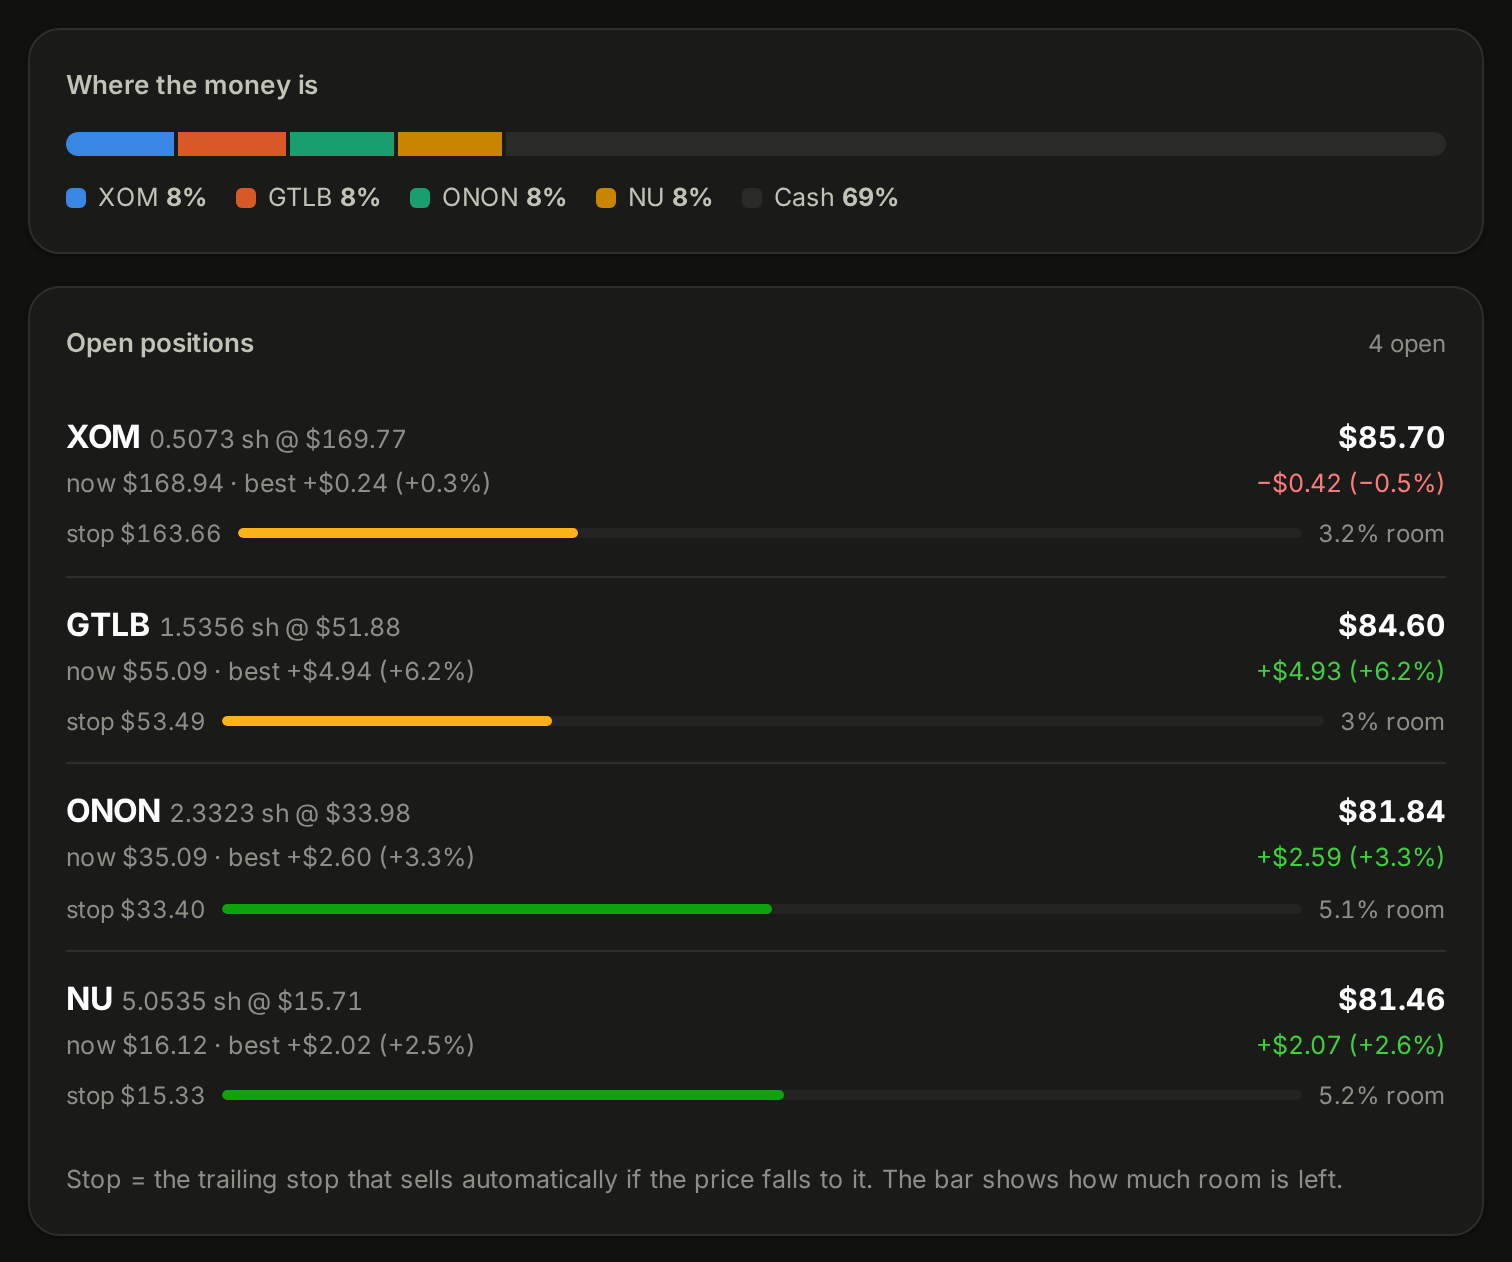The height and width of the screenshot is (1262, 1512).
Task: Click the NU ticker in open positions
Action: click(89, 999)
